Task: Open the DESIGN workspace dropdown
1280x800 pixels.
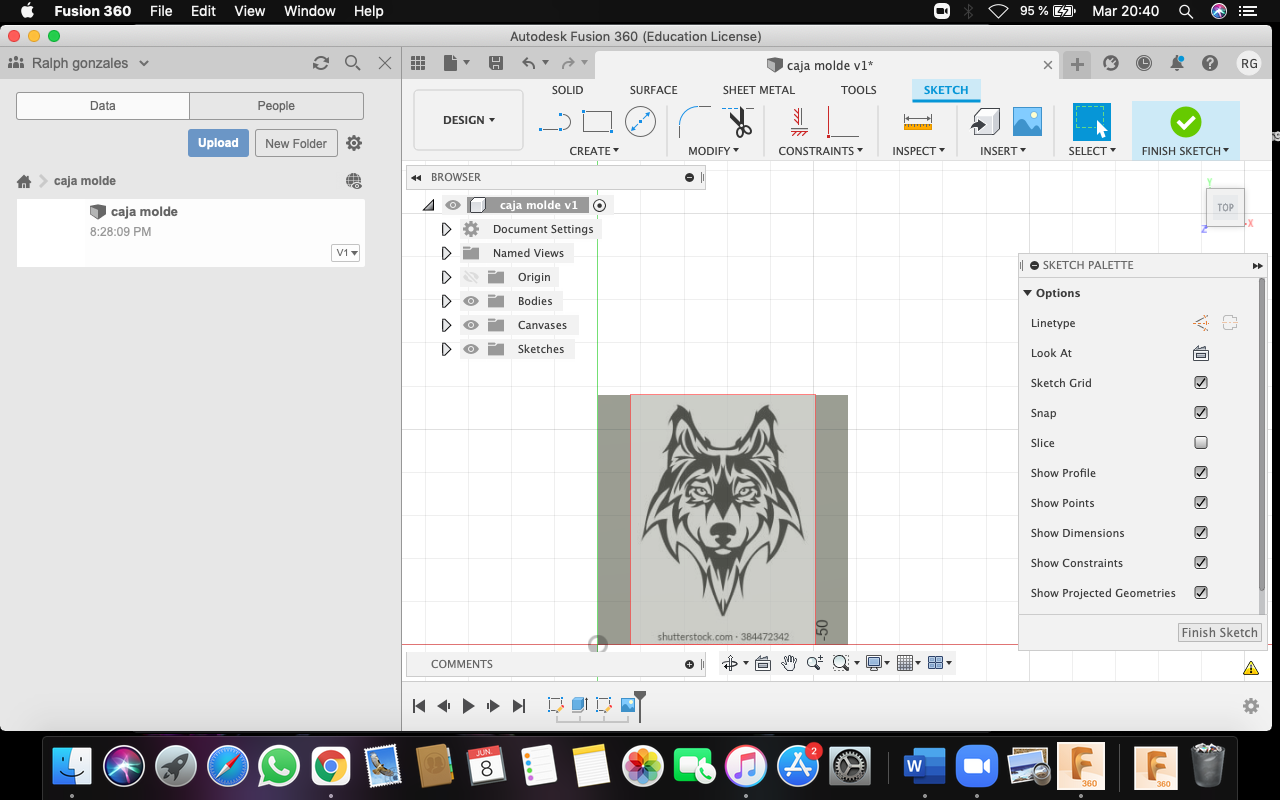Action: [468, 120]
